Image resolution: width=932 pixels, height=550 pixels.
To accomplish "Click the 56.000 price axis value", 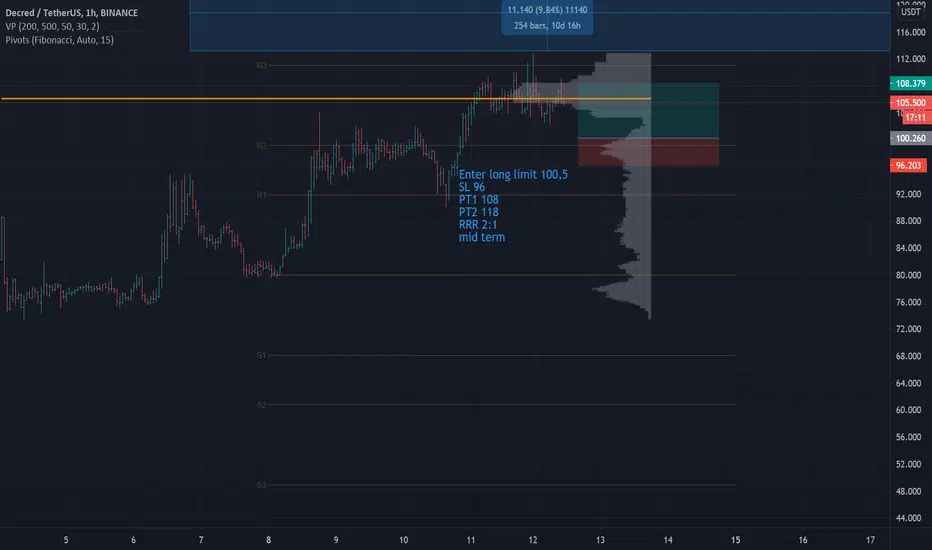I will 908,437.
